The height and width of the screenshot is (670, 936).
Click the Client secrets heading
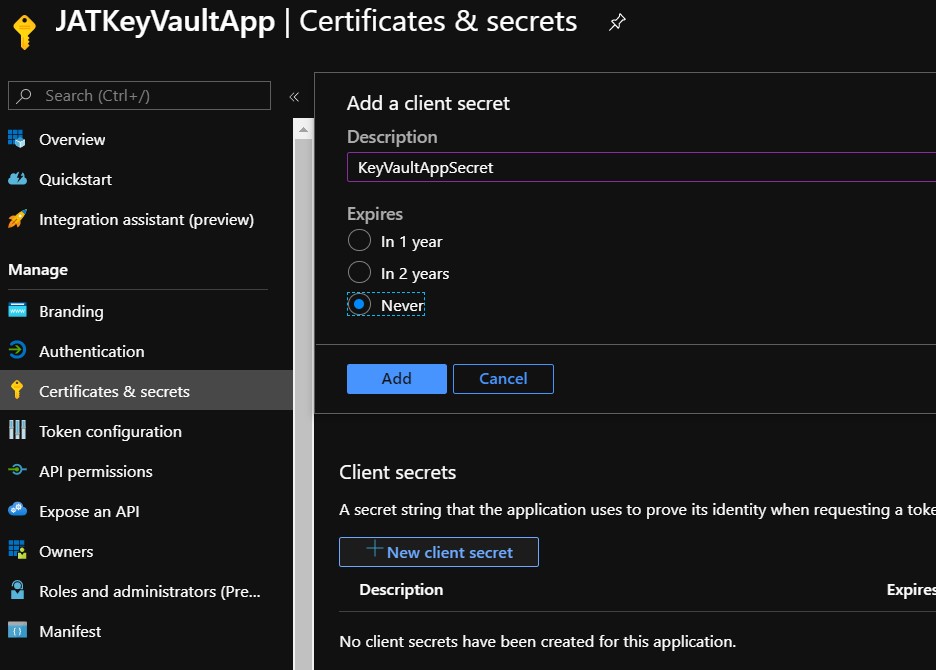pyautogui.click(x=398, y=472)
